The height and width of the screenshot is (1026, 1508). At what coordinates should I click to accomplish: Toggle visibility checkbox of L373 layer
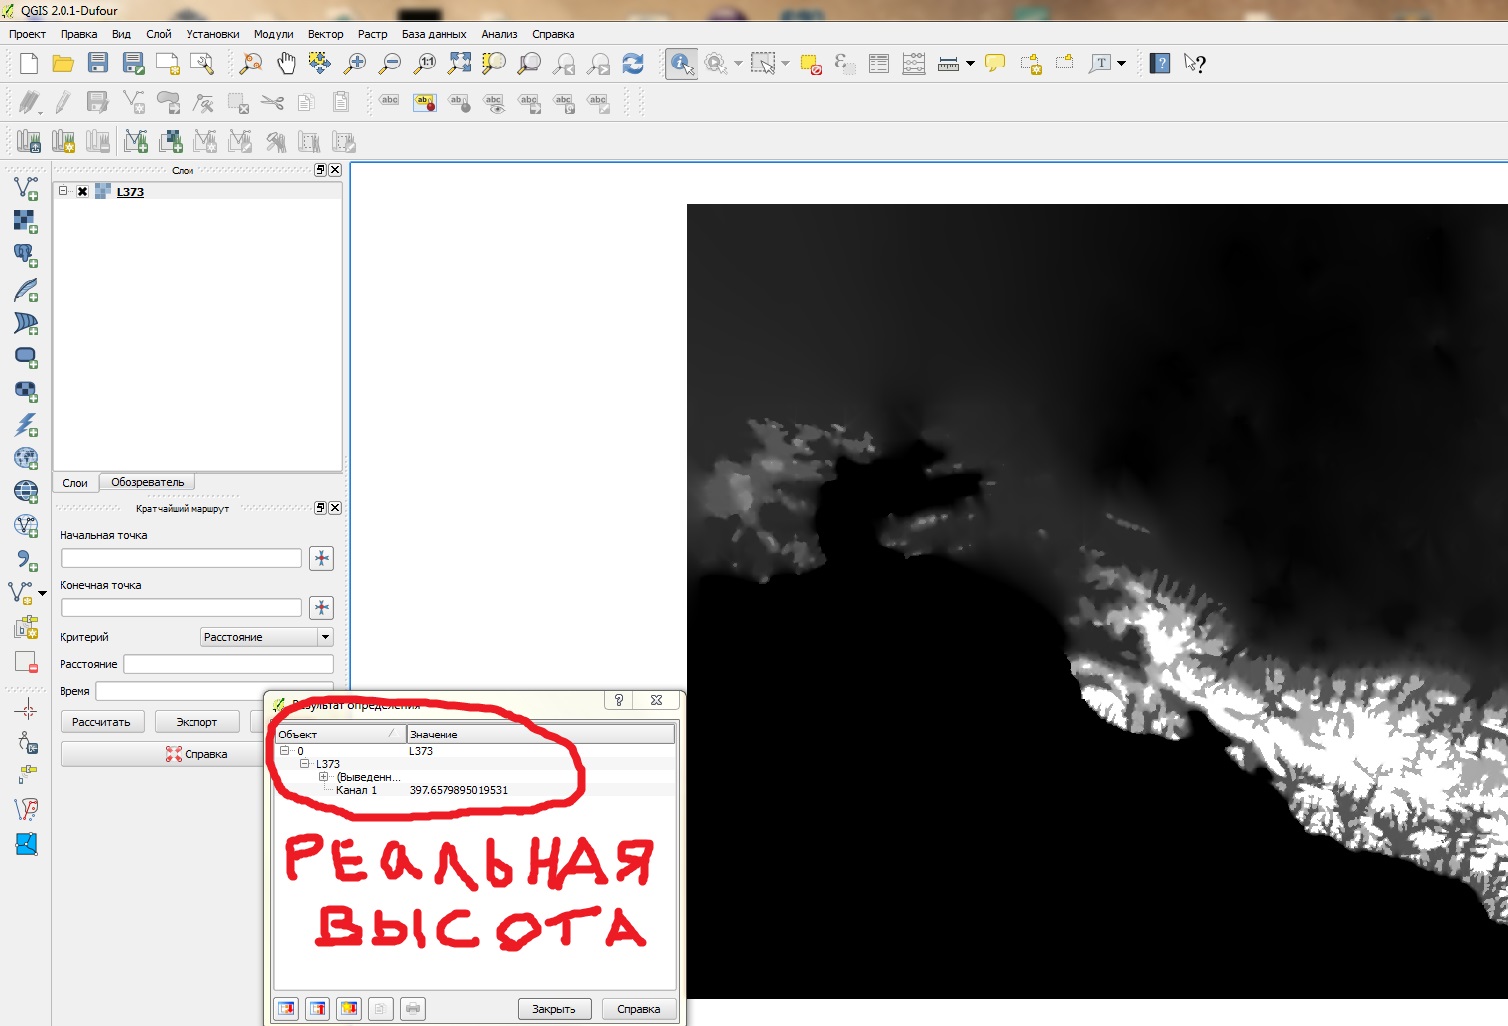pyautogui.click(x=82, y=192)
